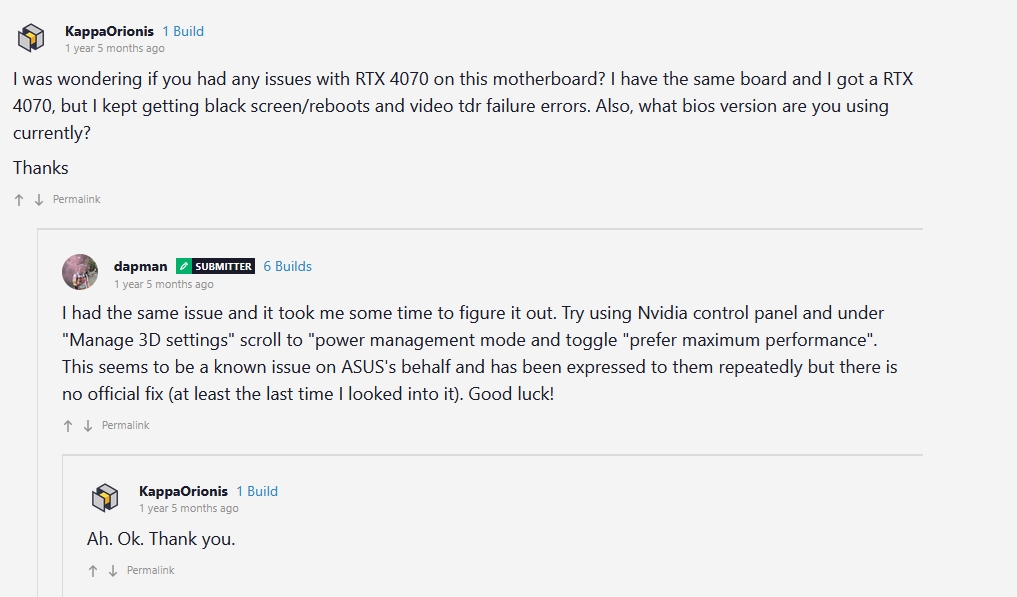Click dapman's profile picture
This screenshot has height=597, width=1017.
80,272
